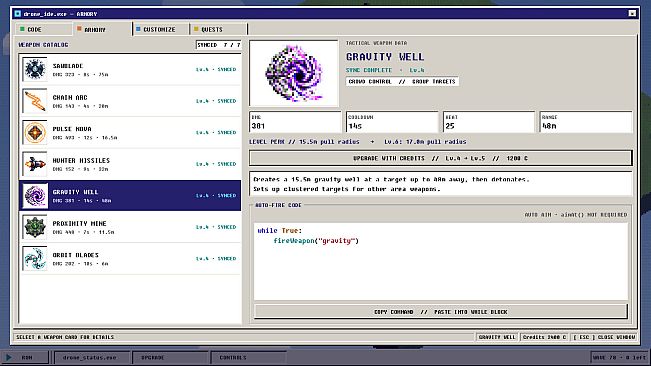Click the drone_ide.exe title bar icon
Image resolution: width=651 pixels, height=366 pixels.
click(x=17, y=14)
